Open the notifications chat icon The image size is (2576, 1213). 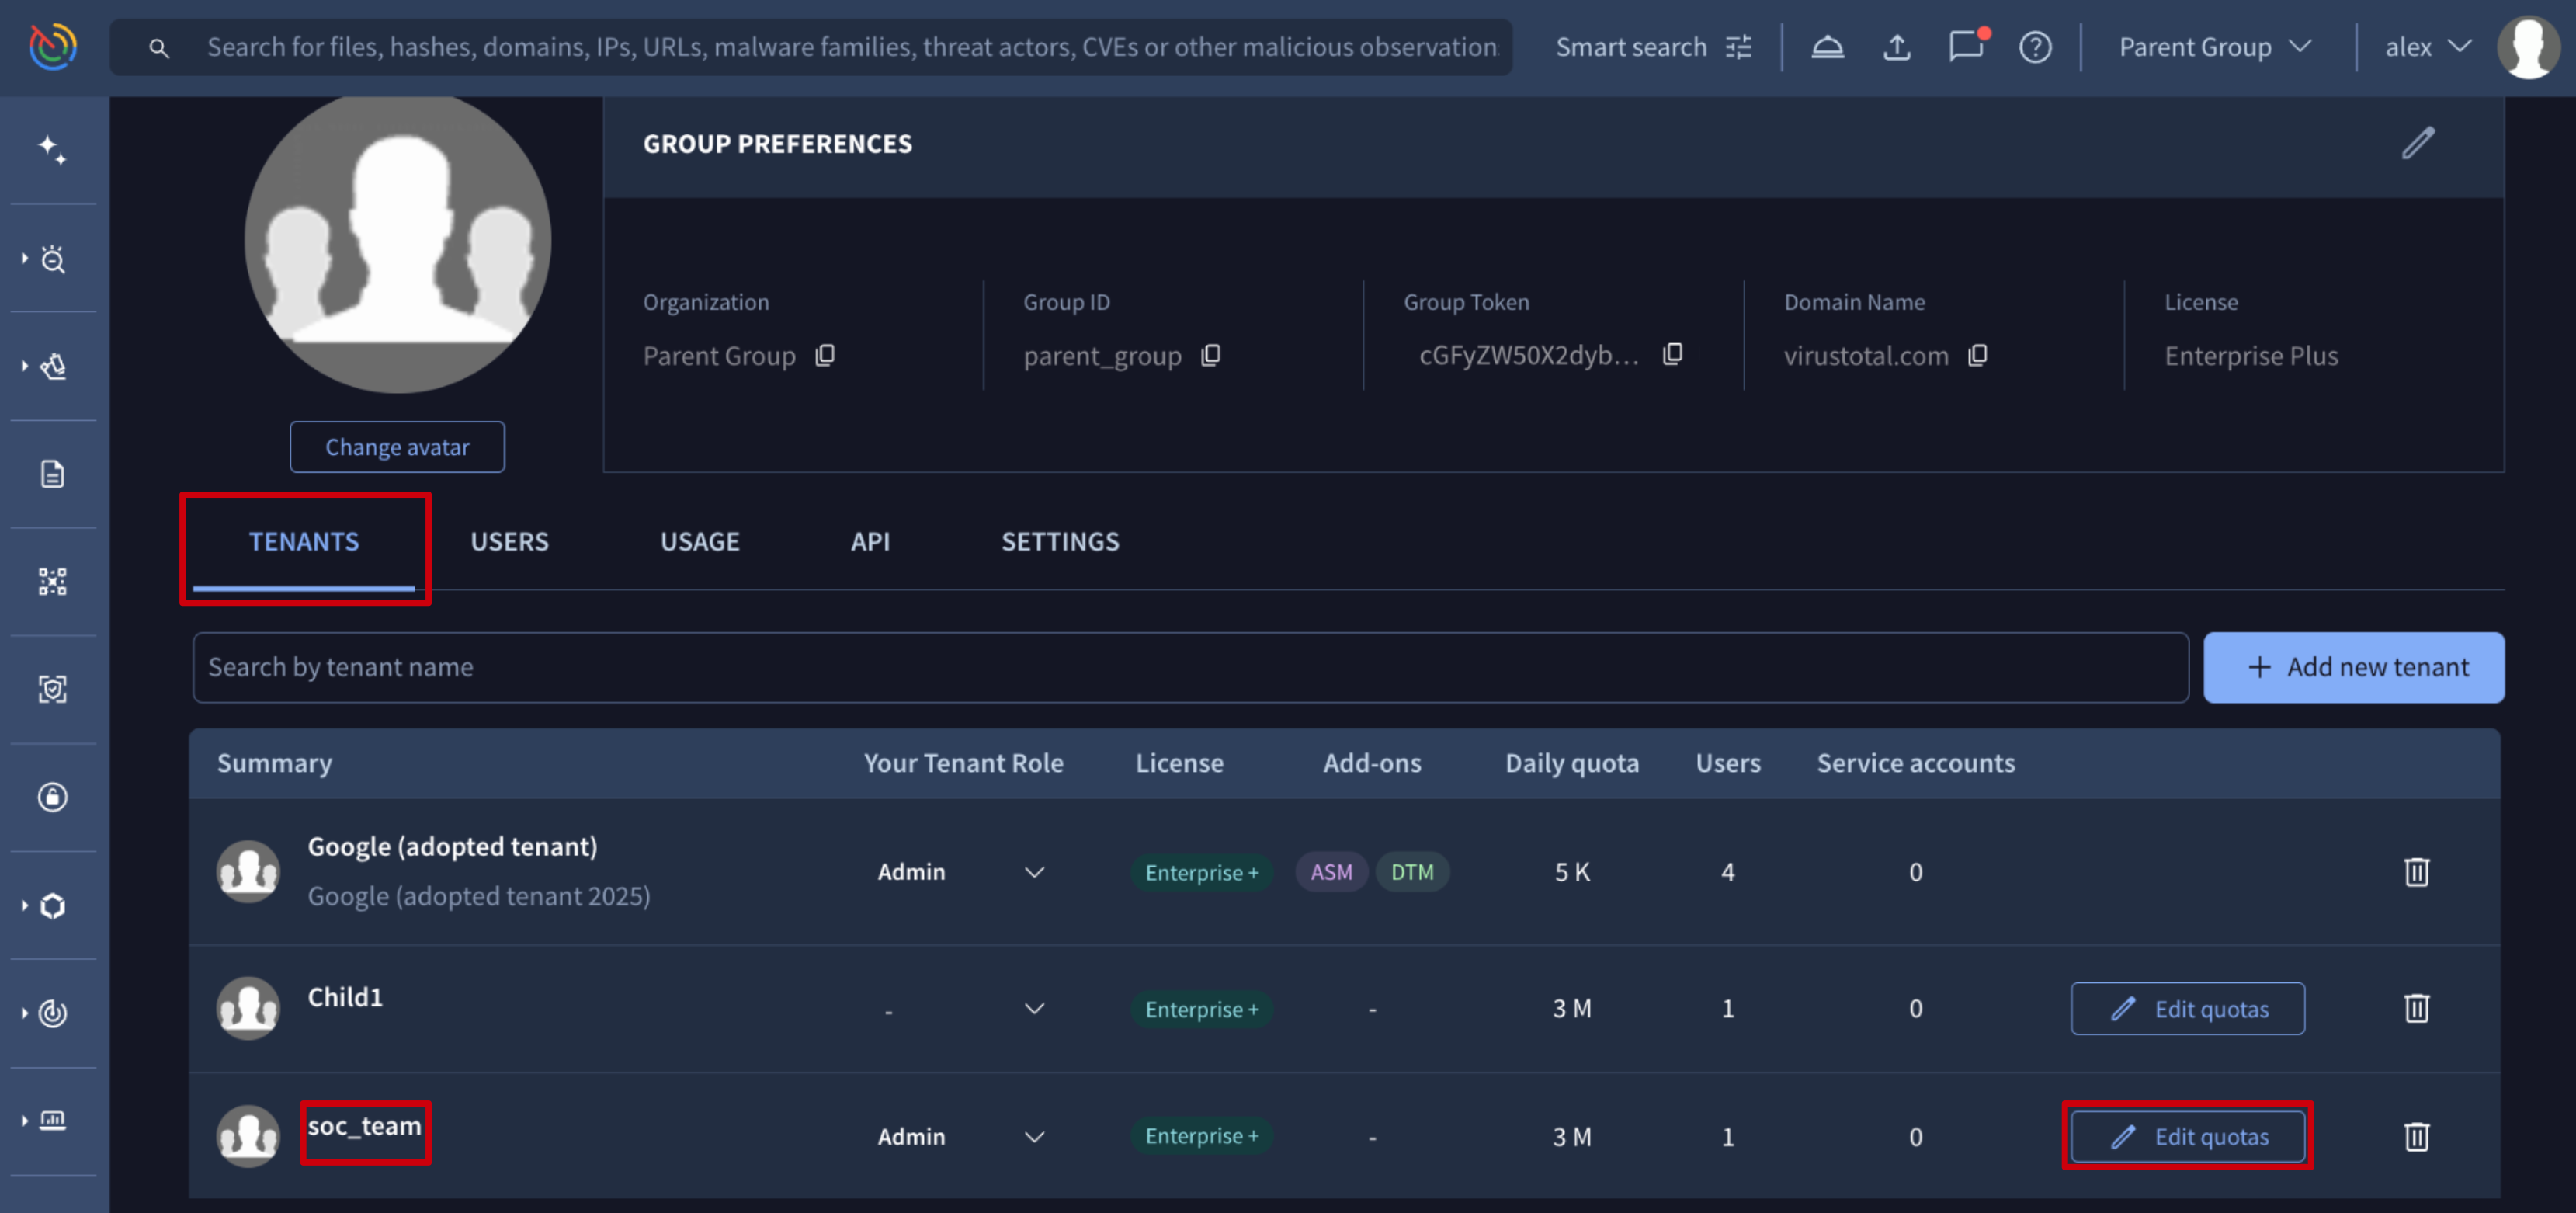[1966, 47]
